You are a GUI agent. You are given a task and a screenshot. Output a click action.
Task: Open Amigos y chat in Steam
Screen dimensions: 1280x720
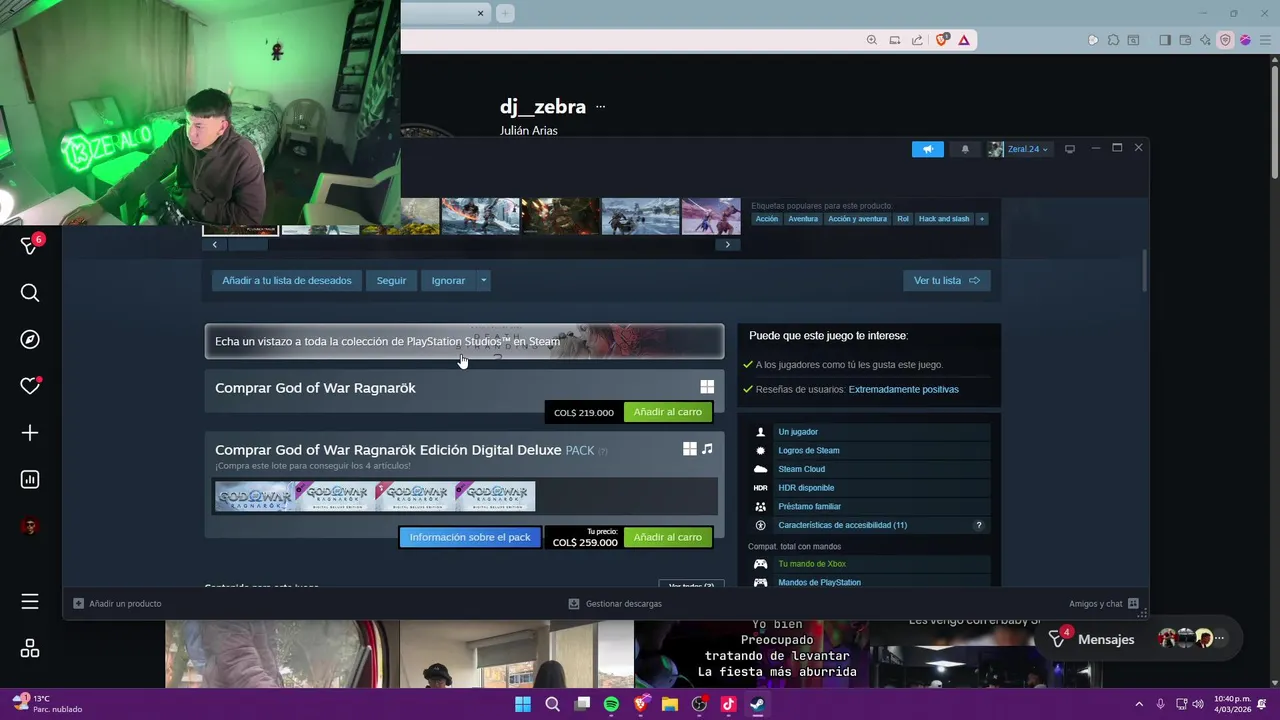tap(1104, 603)
